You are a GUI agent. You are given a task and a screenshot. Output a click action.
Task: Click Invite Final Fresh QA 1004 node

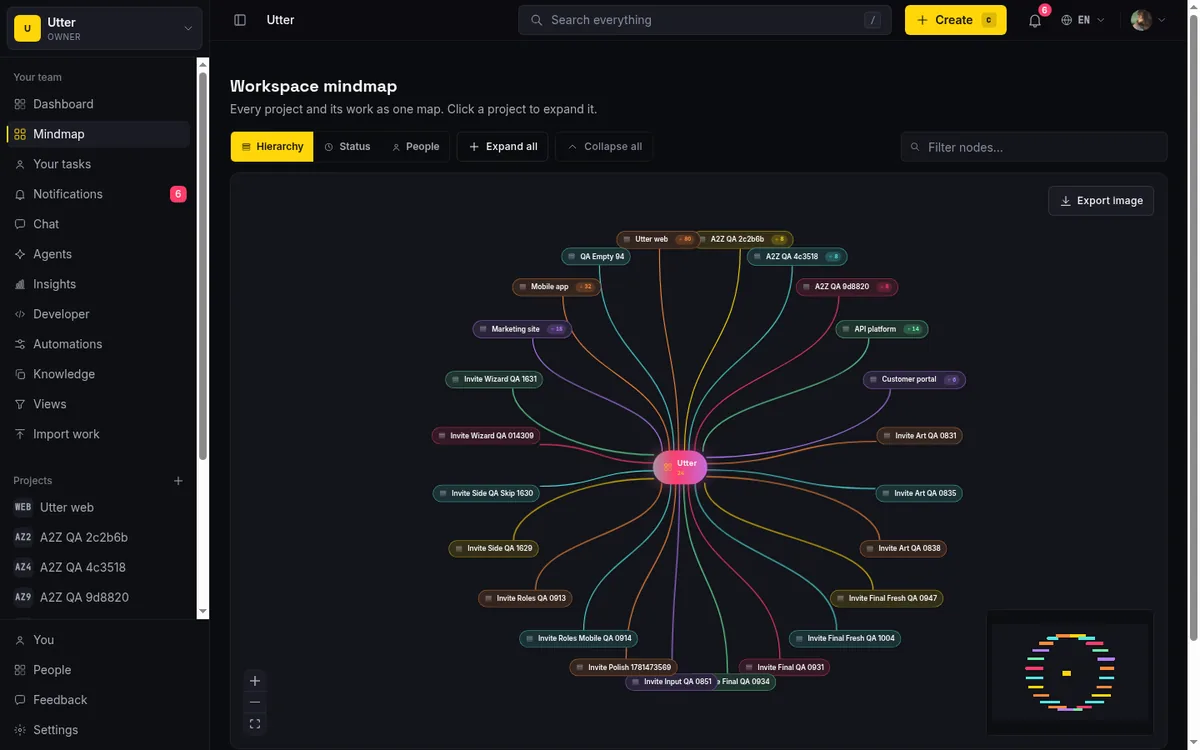(x=845, y=639)
